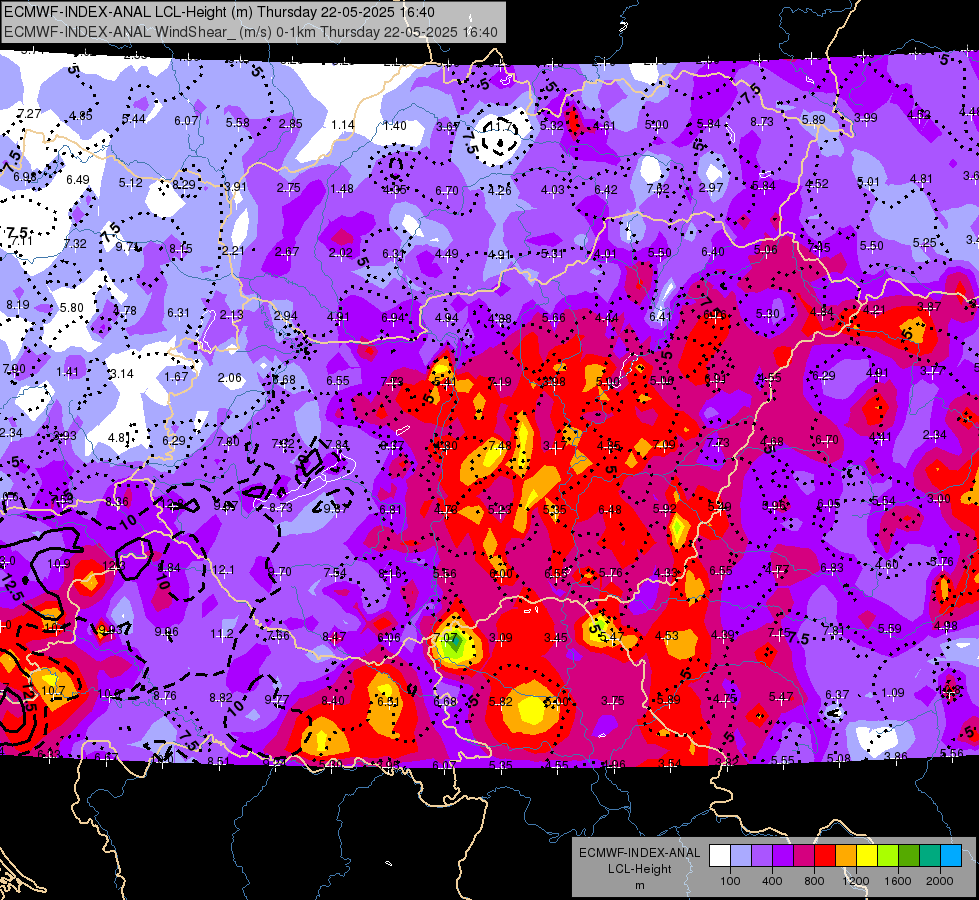Click the orange legend swatch
Image resolution: width=979 pixels, height=900 pixels.
click(846, 856)
